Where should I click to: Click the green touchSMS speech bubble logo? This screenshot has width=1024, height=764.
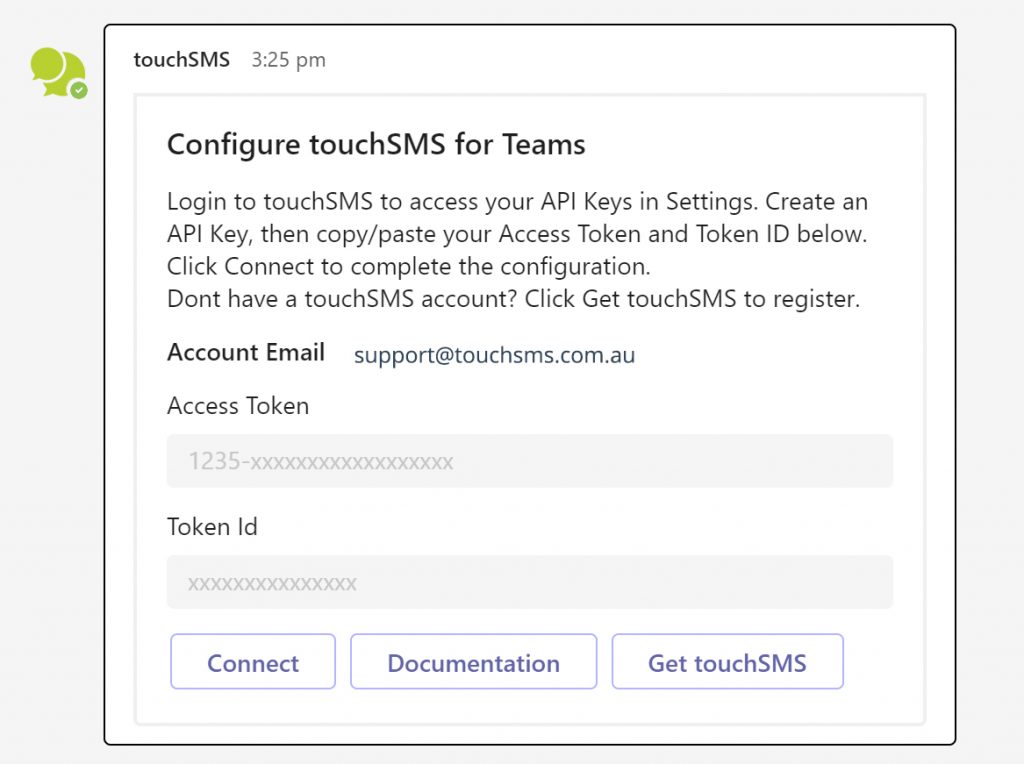[57, 70]
